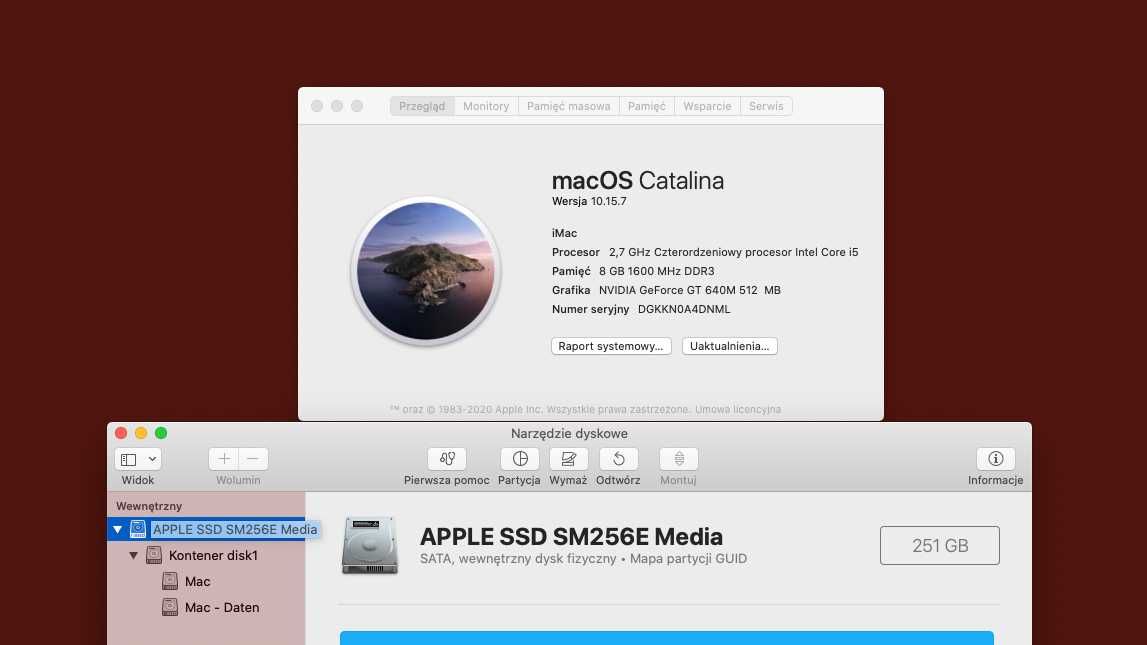The height and width of the screenshot is (645, 1147).
Task: Click the Wymaż erase icon
Action: (568, 459)
